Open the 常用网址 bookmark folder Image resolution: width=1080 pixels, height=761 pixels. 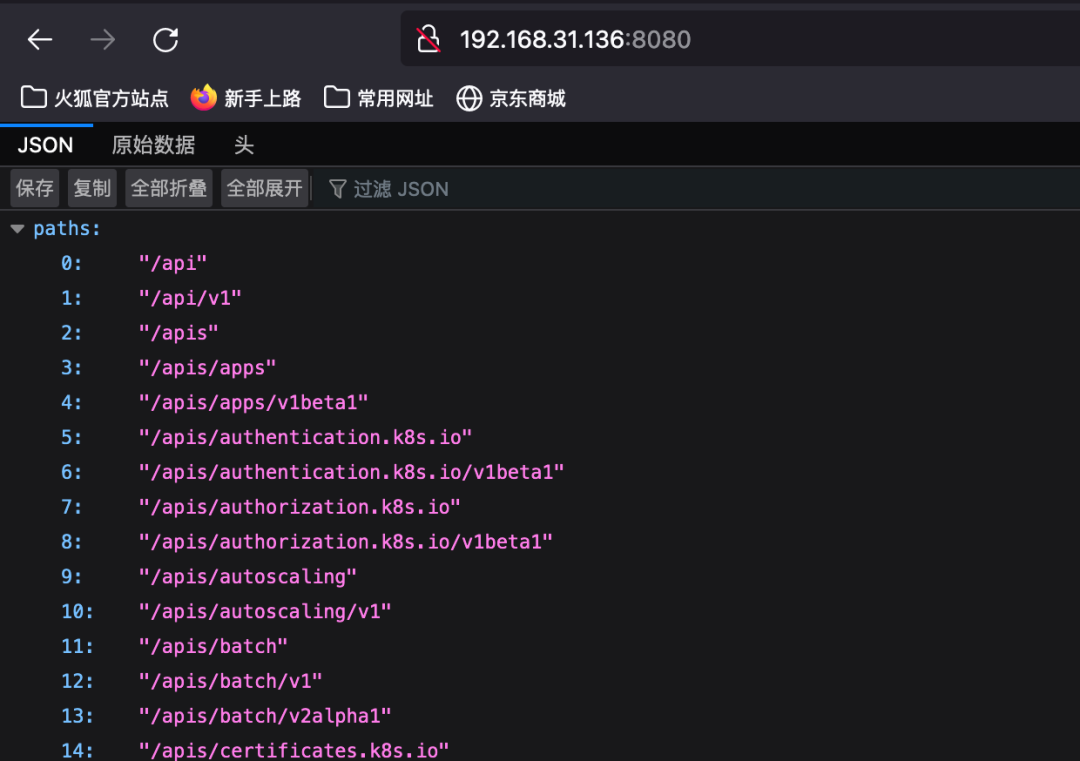pyautogui.click(x=378, y=98)
